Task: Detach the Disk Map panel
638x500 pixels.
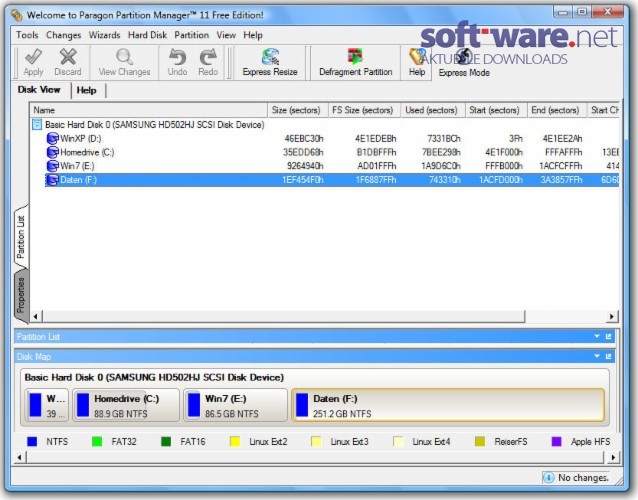Action: [x=609, y=356]
